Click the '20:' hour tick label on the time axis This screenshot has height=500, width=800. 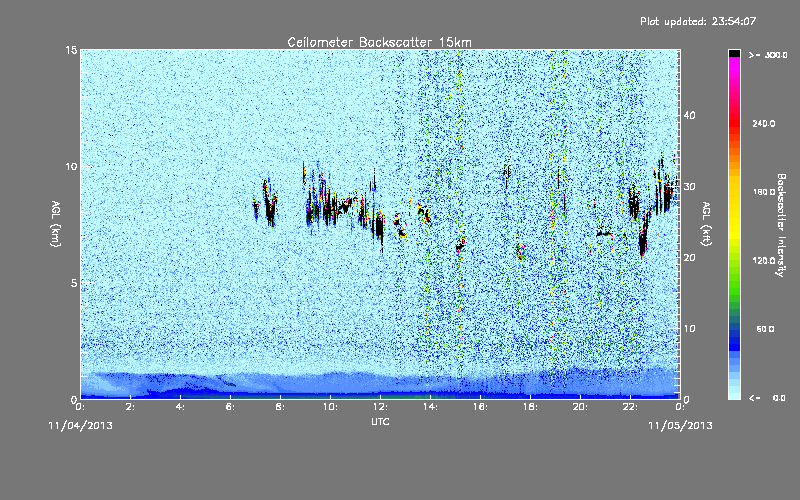click(x=580, y=407)
